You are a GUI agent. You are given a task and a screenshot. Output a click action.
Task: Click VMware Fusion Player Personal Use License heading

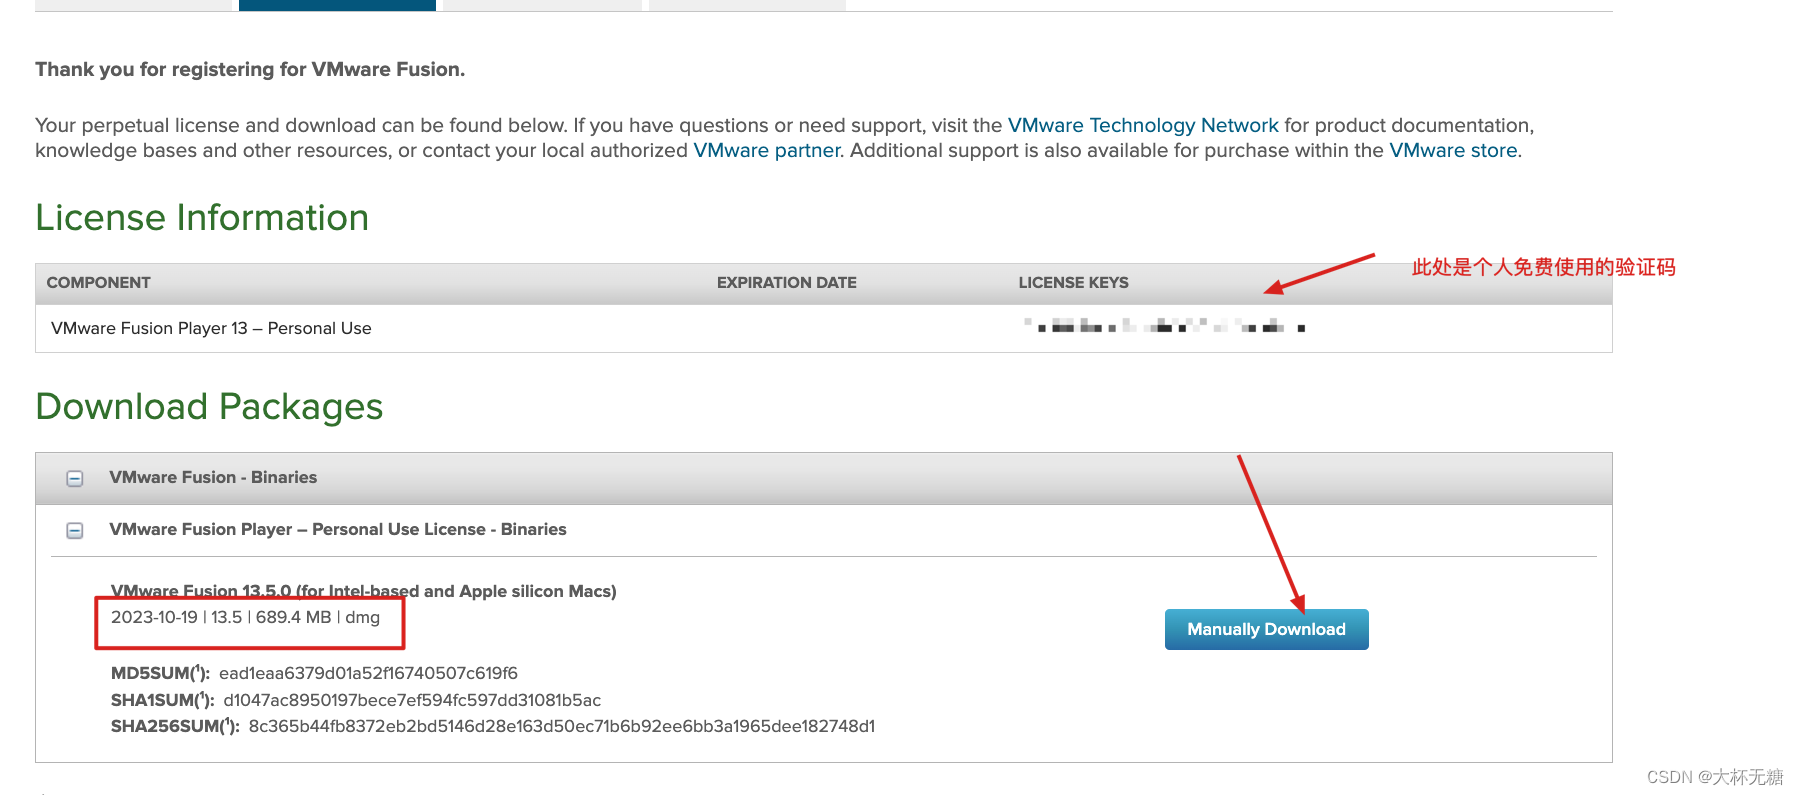tap(338, 529)
